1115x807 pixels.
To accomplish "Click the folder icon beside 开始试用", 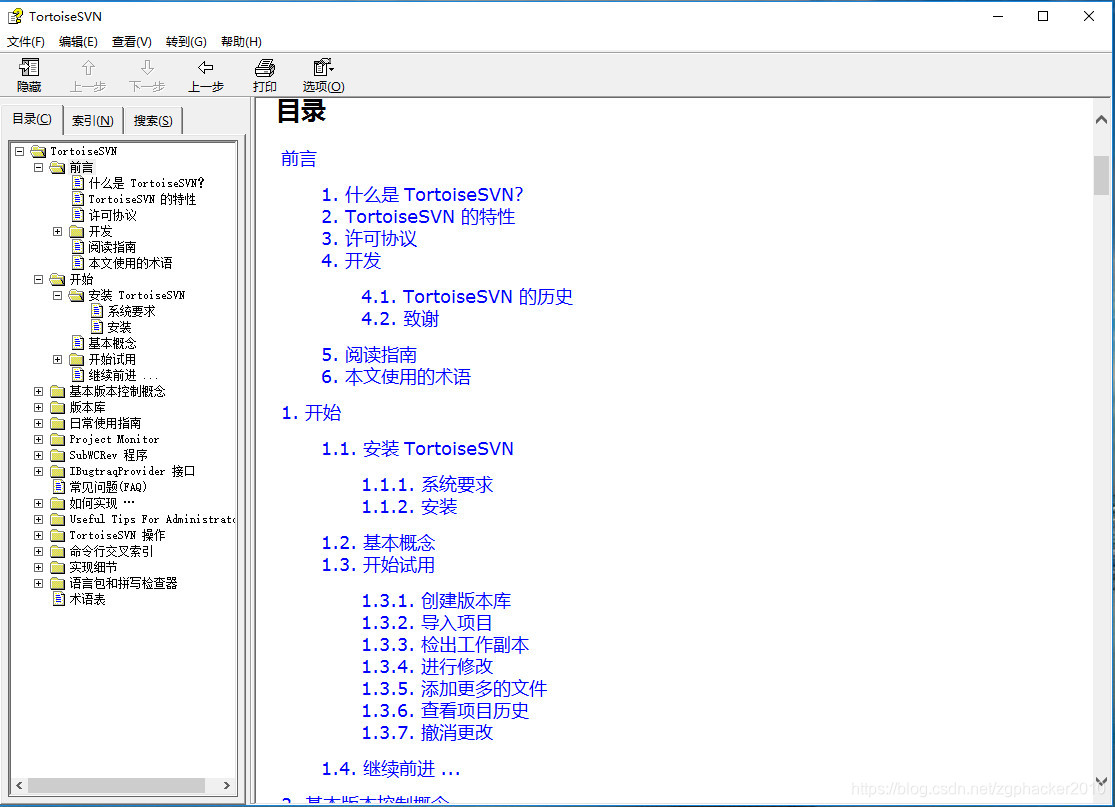I will click(x=77, y=360).
